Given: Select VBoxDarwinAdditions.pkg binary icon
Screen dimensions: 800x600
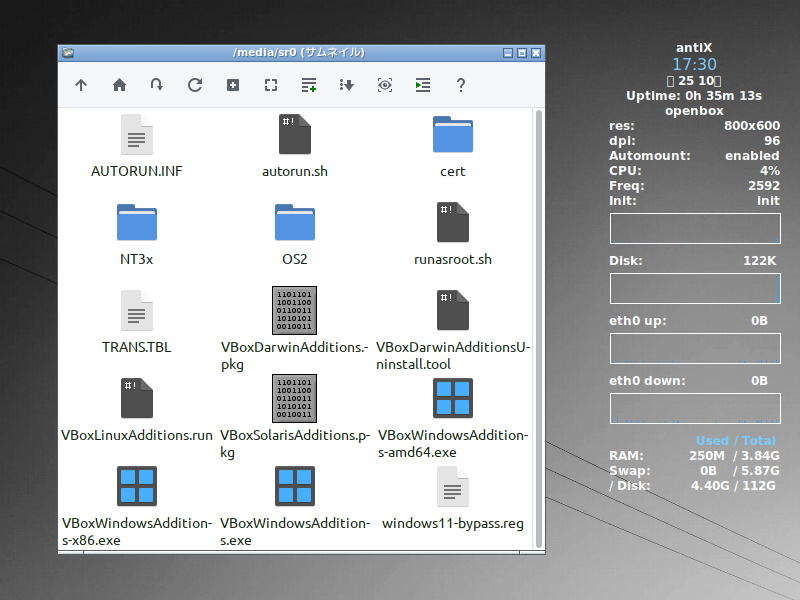Looking at the screenshot, I should click(294, 310).
